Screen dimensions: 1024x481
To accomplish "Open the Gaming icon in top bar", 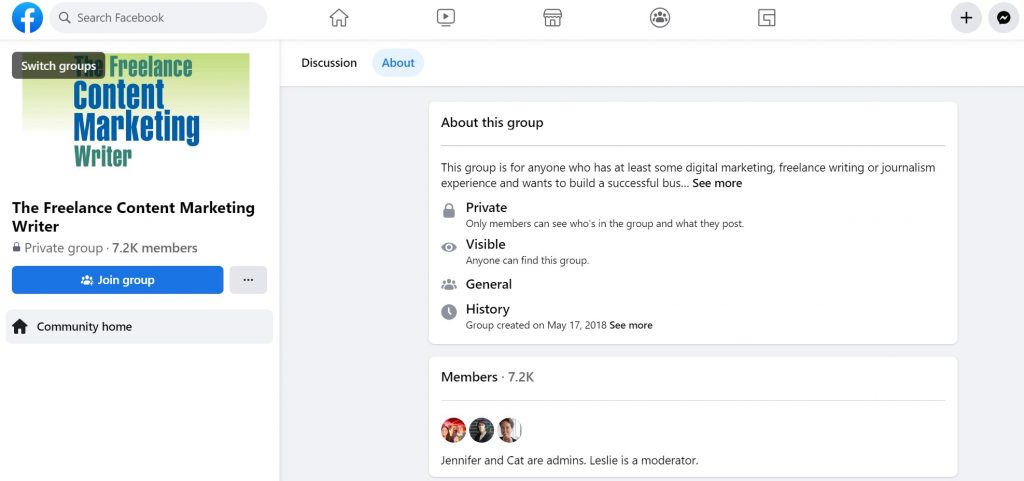I will point(767,18).
